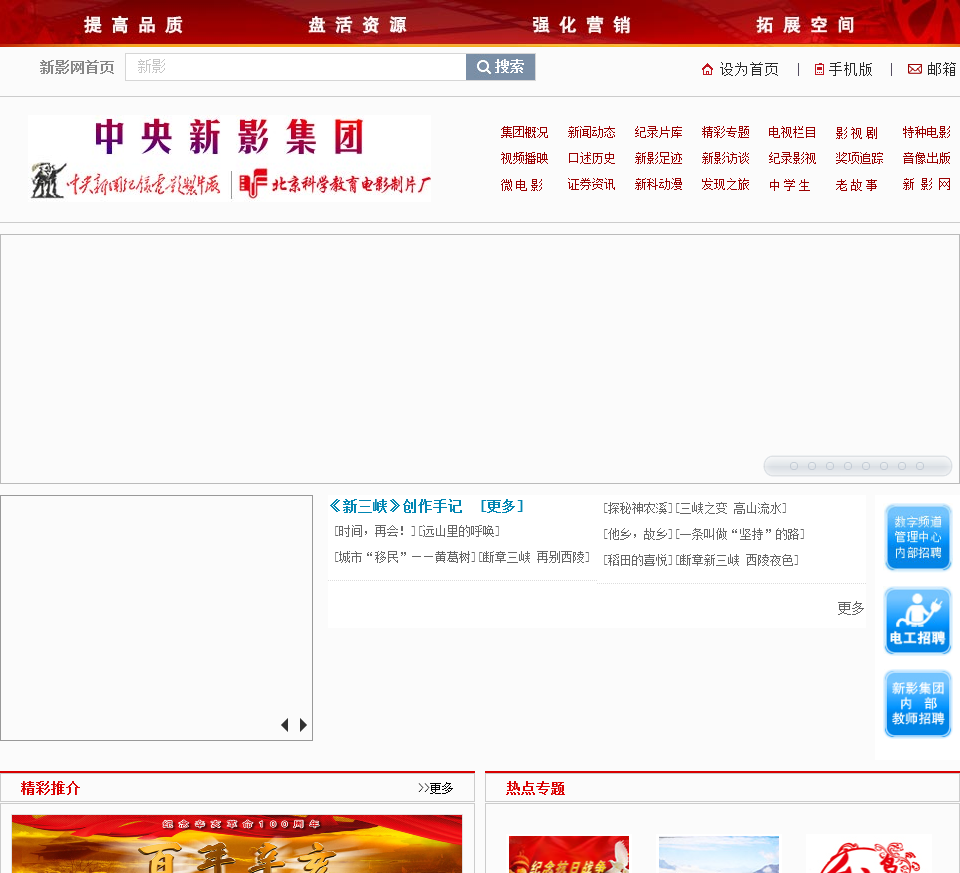Select the fourth banner carousel dot

coord(848,466)
